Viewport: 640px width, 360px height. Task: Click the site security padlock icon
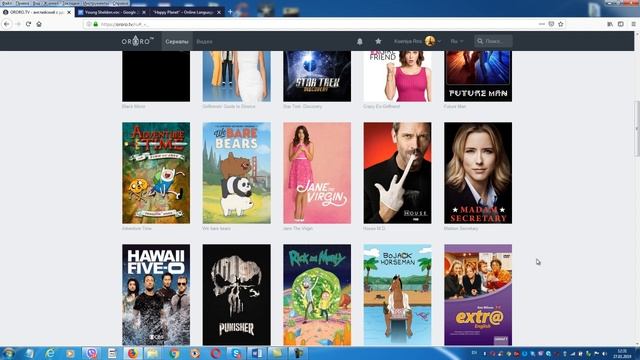click(96, 24)
